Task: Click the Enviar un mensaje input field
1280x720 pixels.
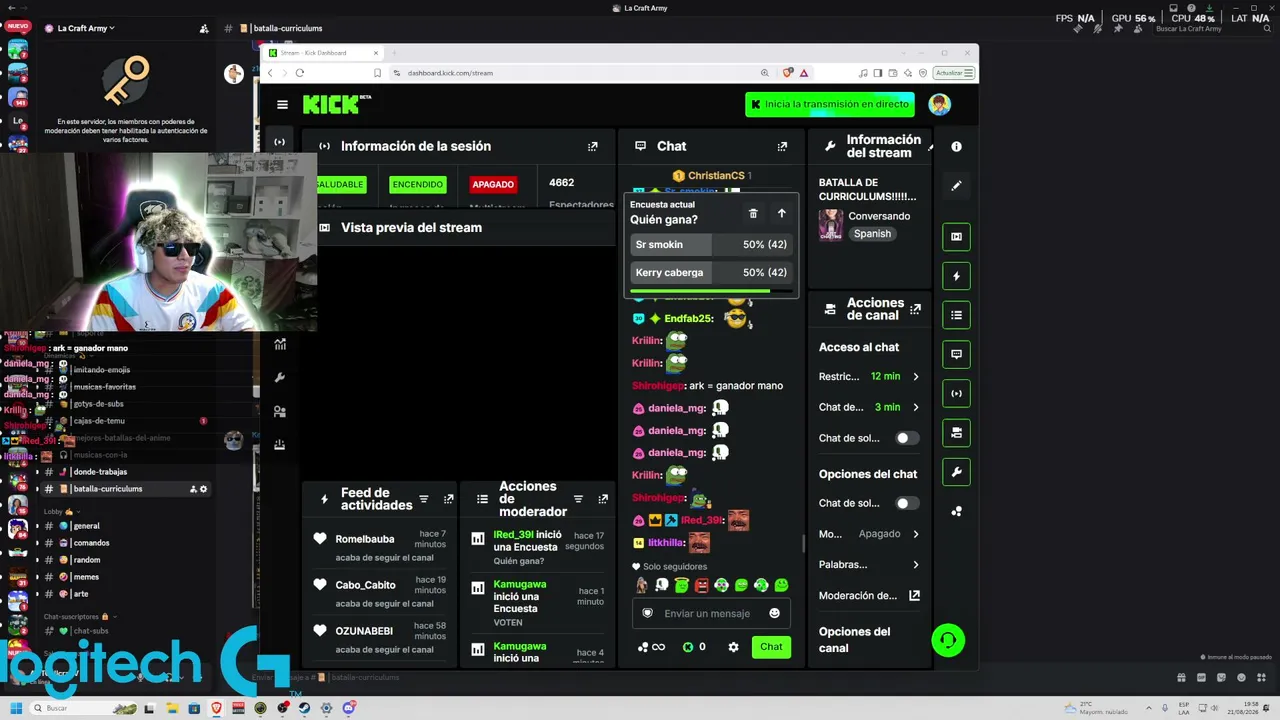Action: pyautogui.click(x=710, y=613)
